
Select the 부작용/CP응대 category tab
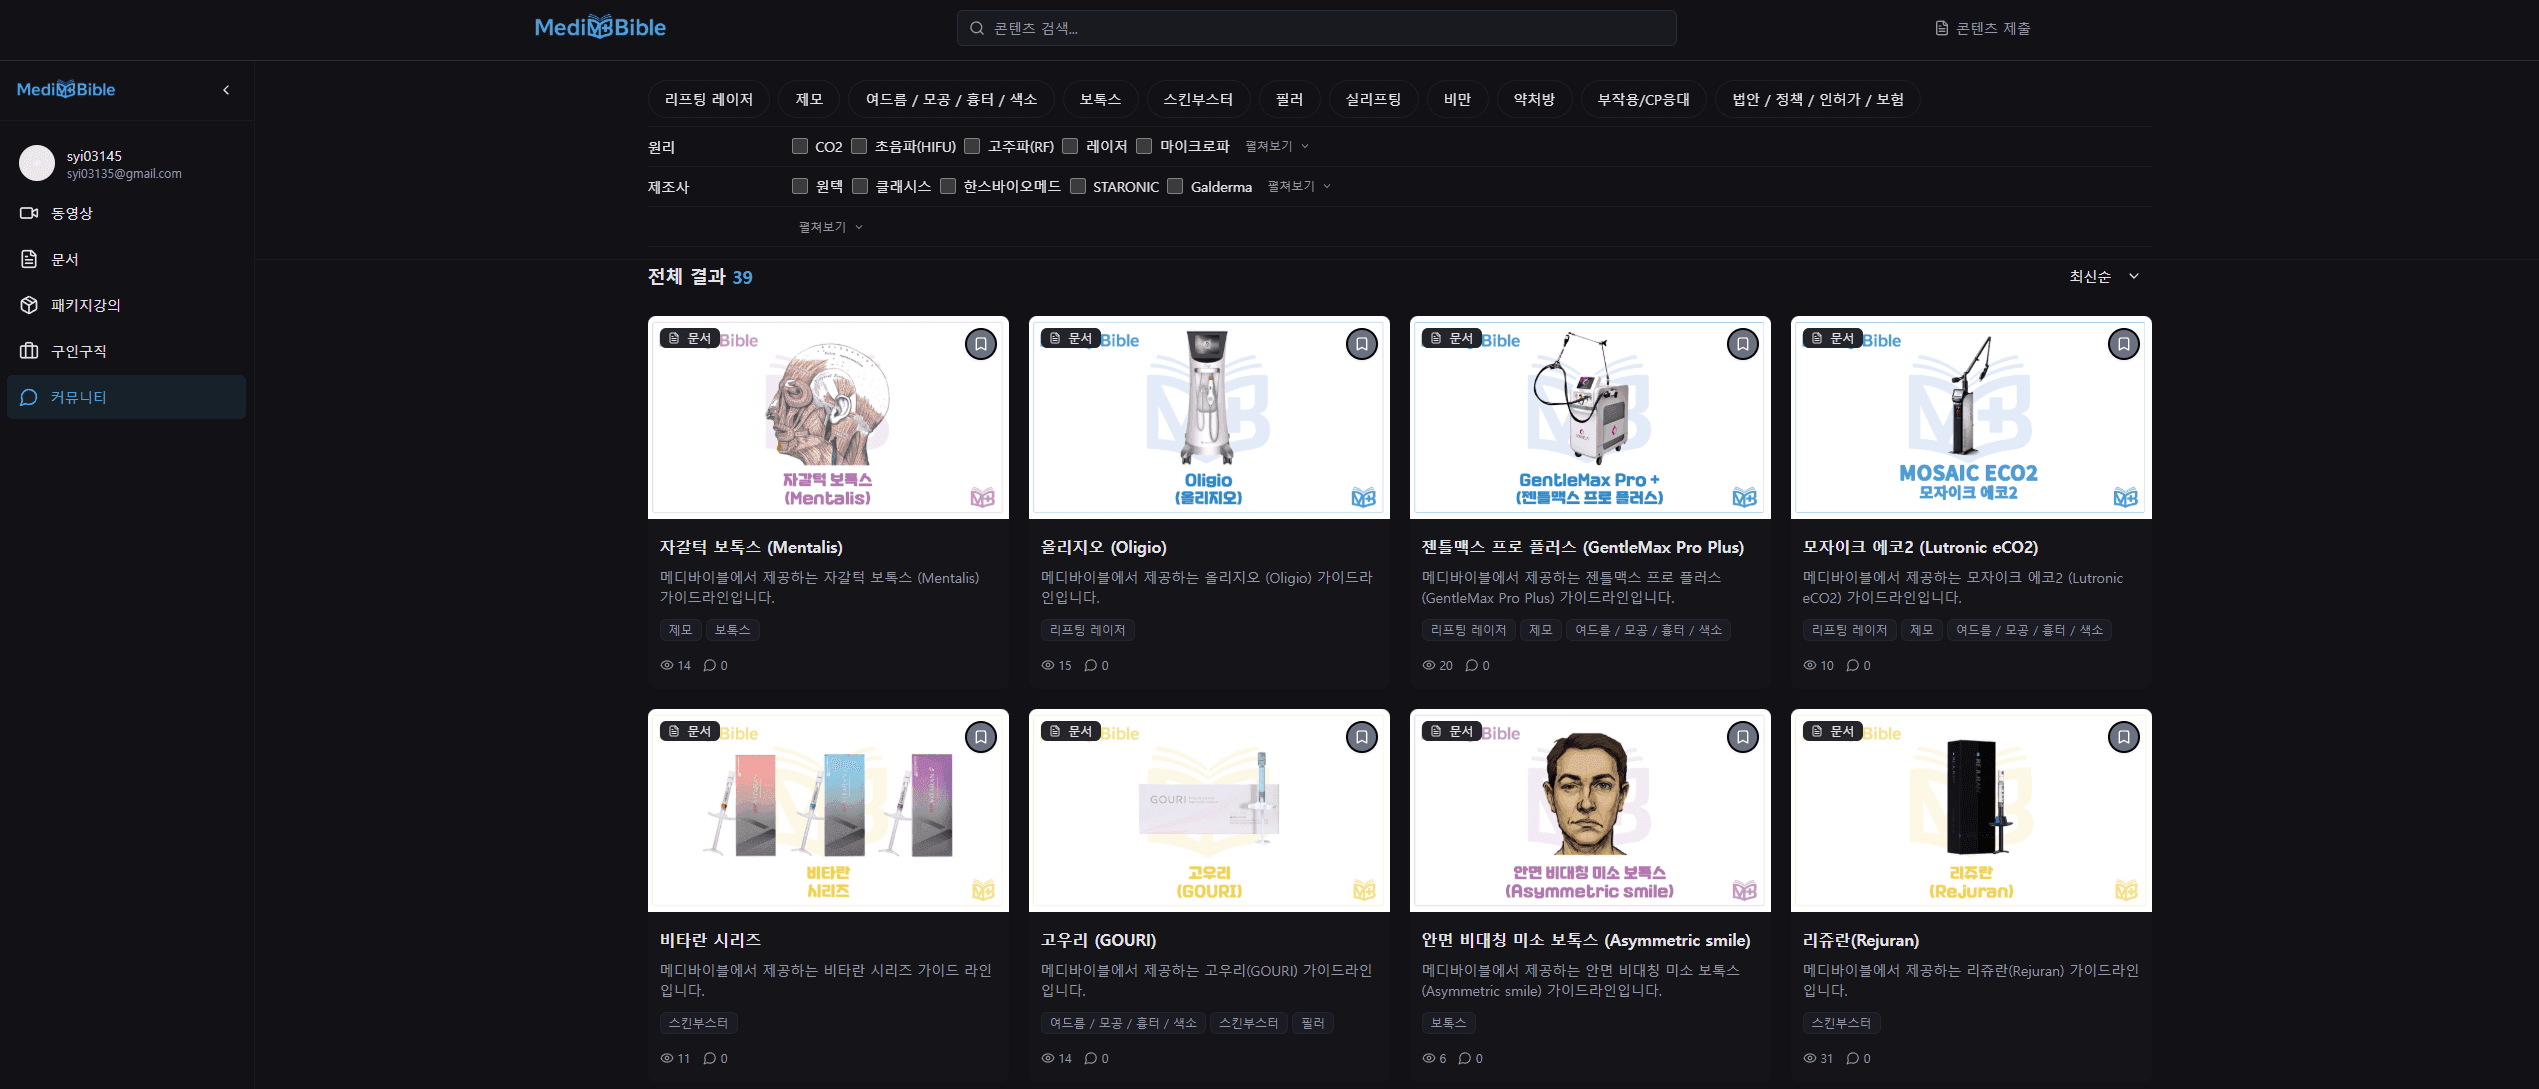pos(1644,99)
